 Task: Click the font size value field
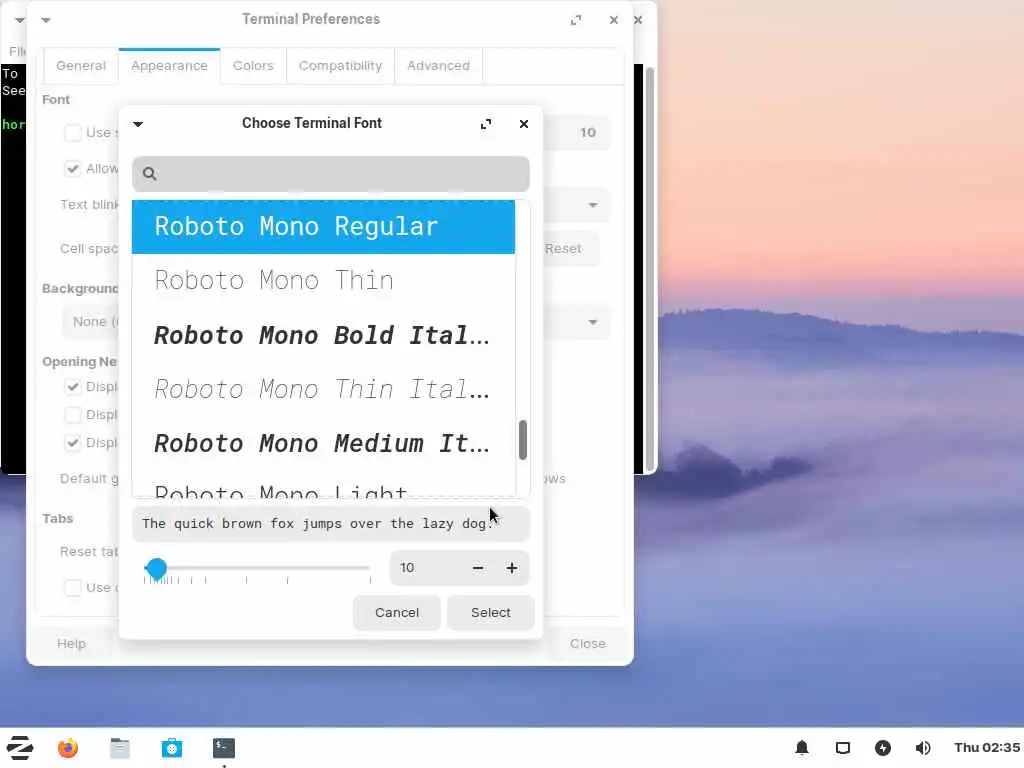(428, 568)
